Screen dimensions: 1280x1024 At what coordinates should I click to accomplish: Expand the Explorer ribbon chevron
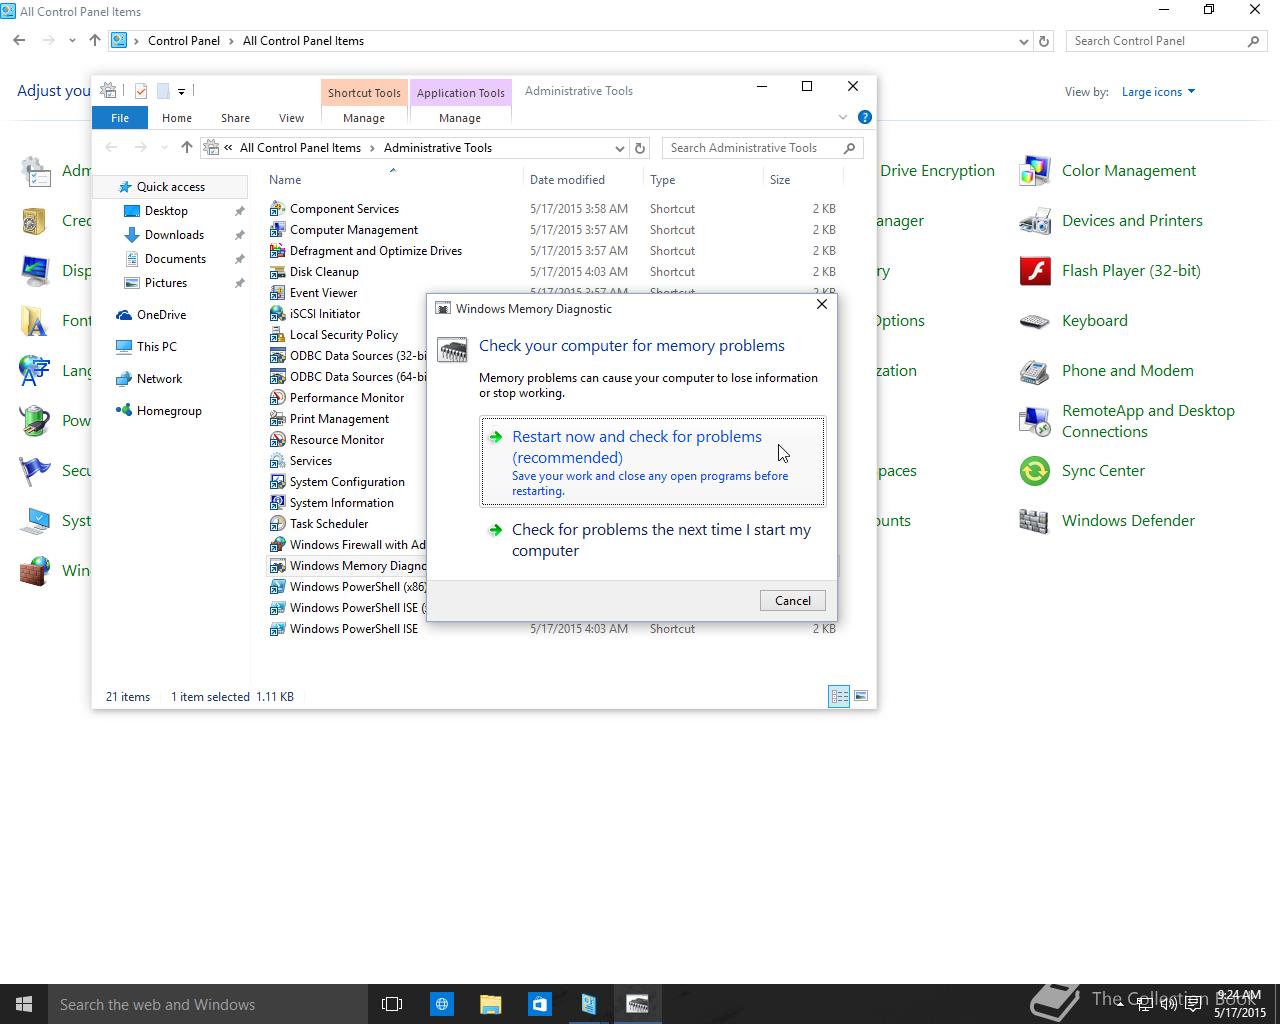843,117
